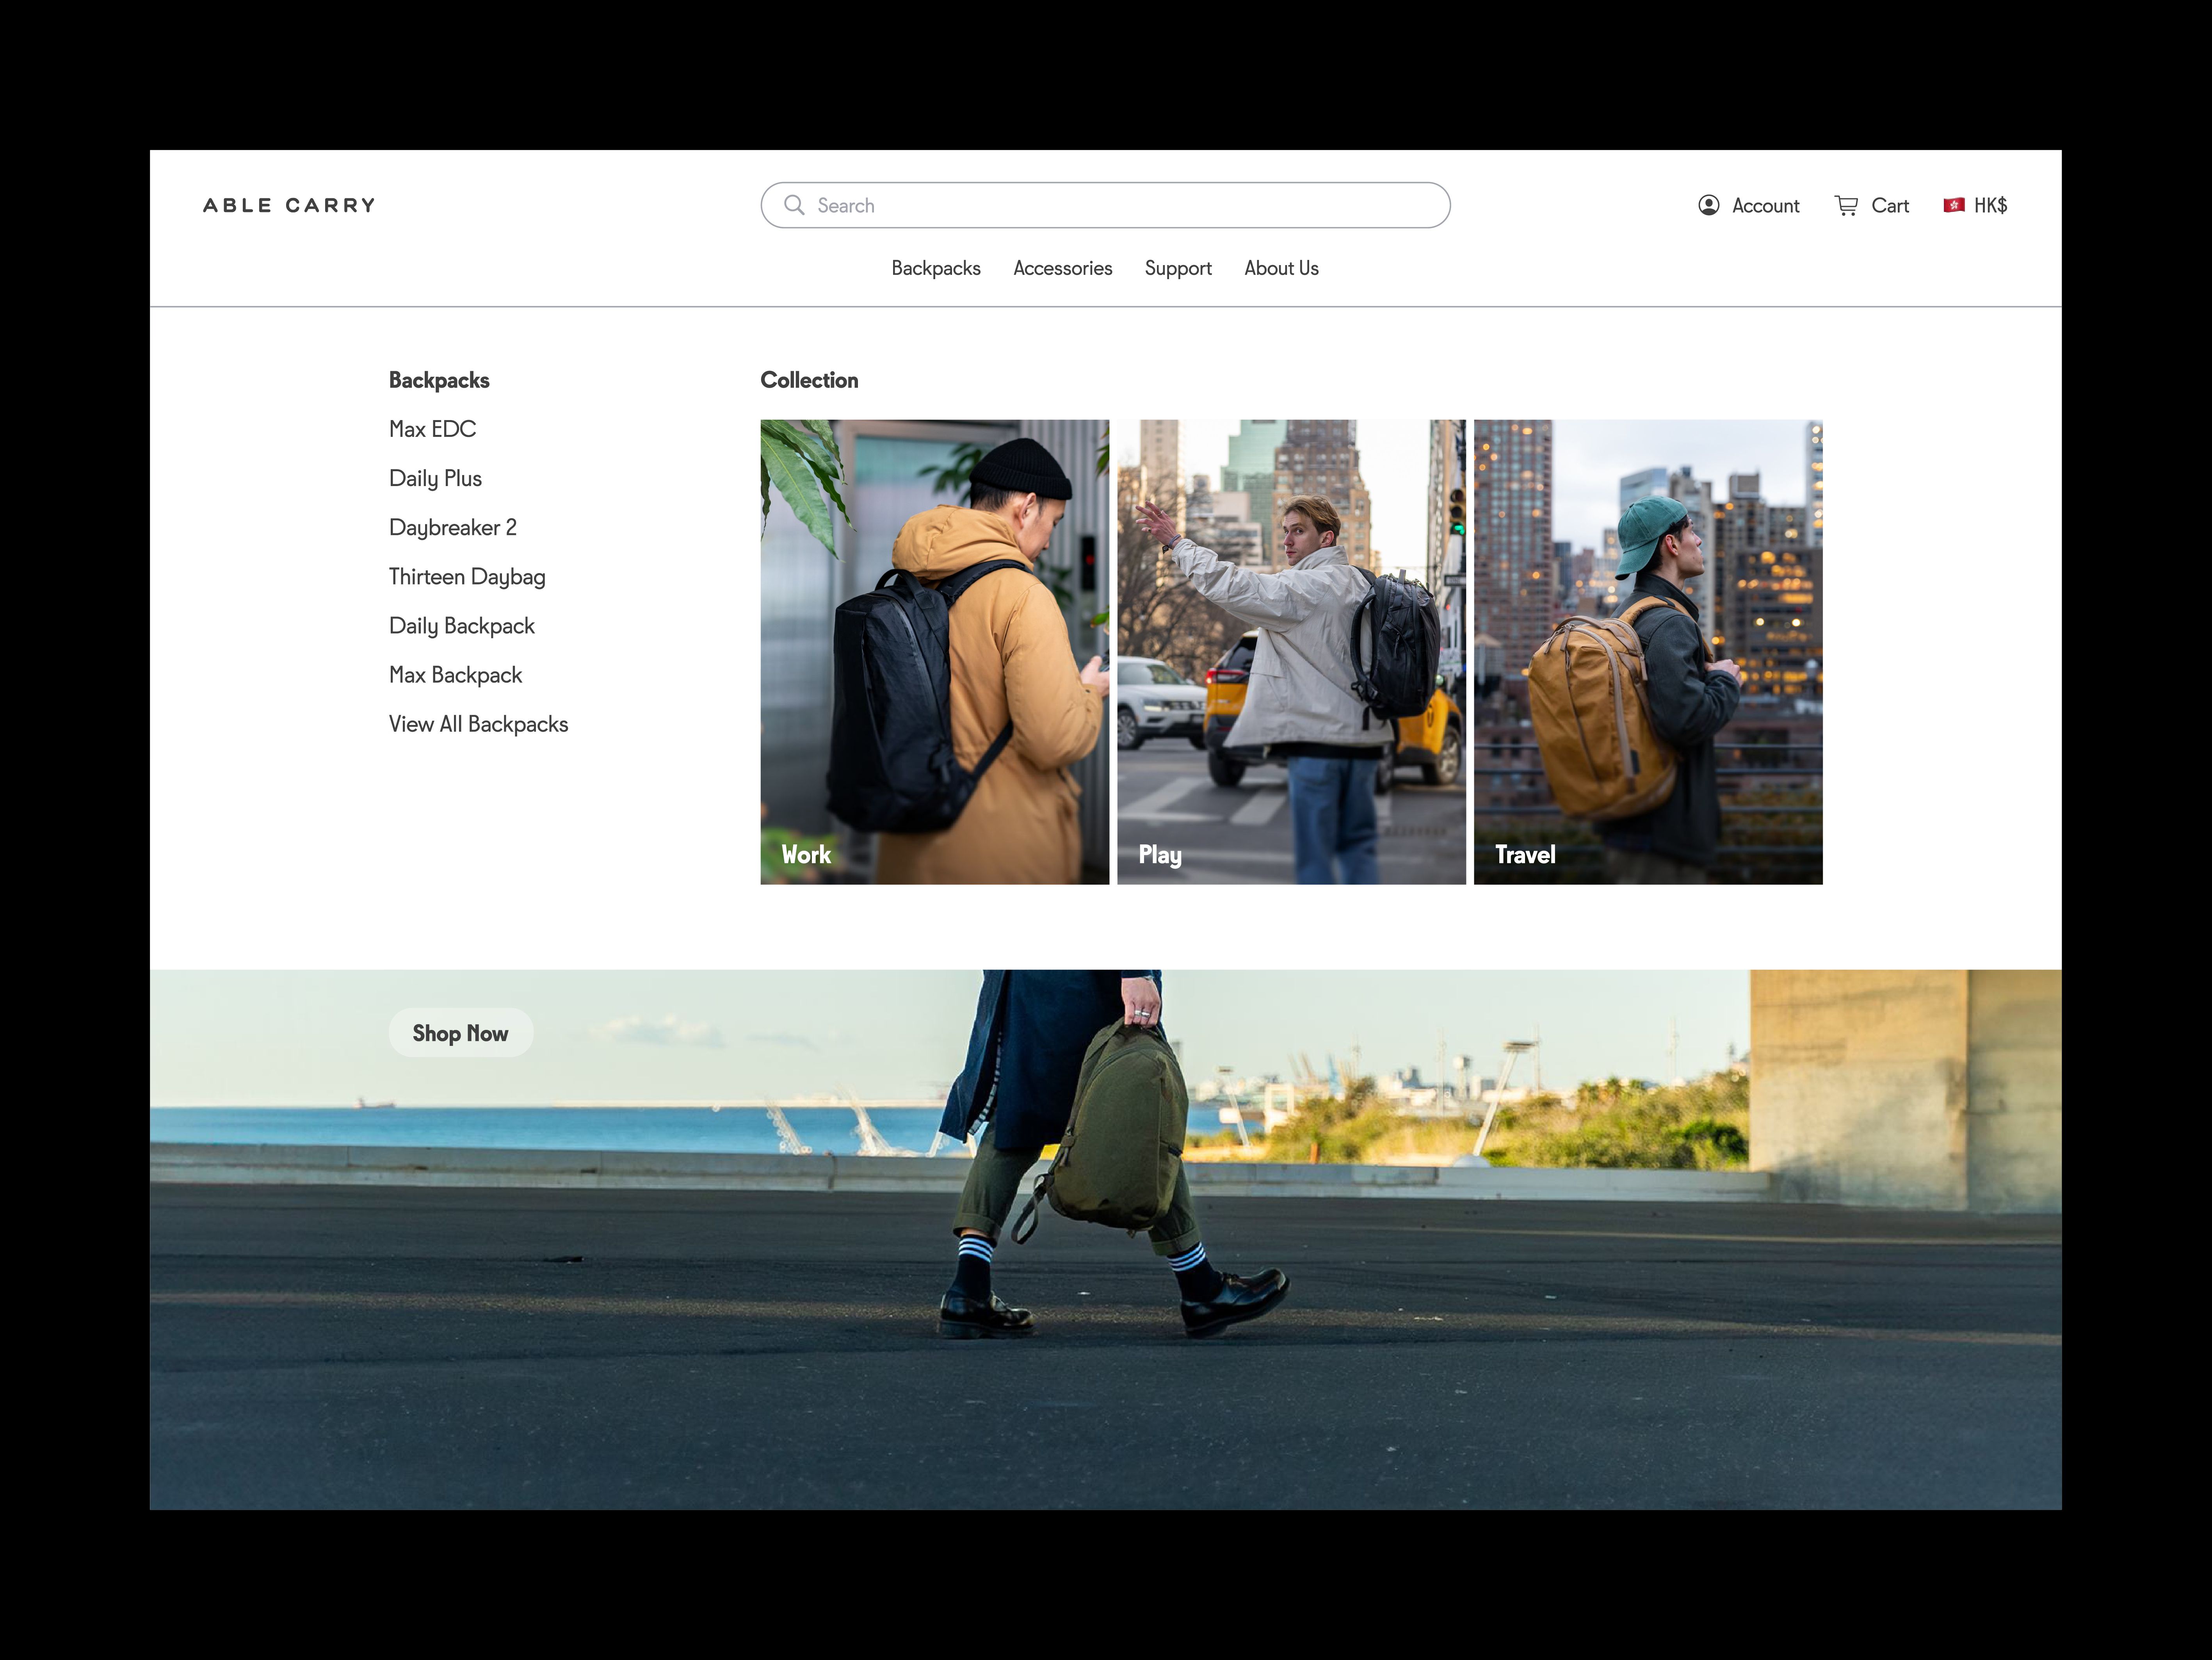Viewport: 2212px width, 1660px height.
Task: Open the Work collection image
Action: pos(934,652)
